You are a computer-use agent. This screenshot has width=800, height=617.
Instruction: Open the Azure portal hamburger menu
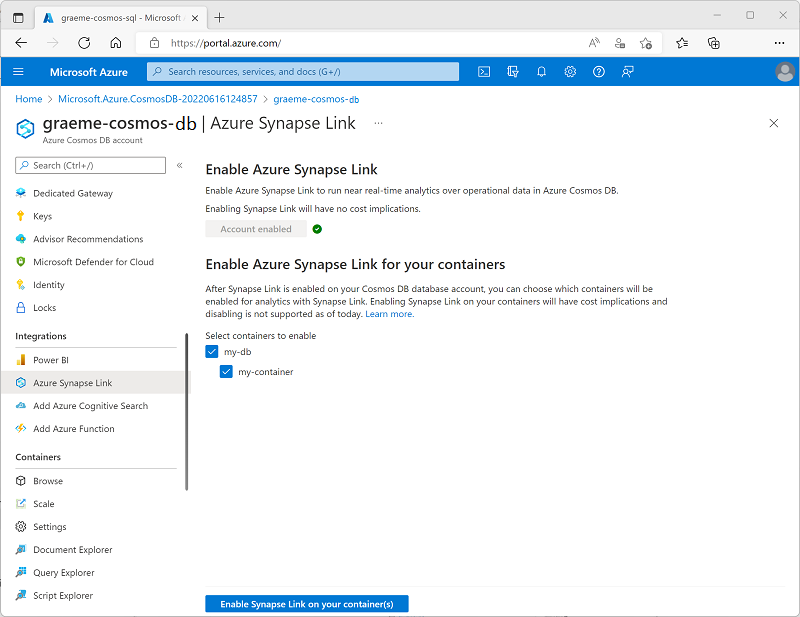18,71
